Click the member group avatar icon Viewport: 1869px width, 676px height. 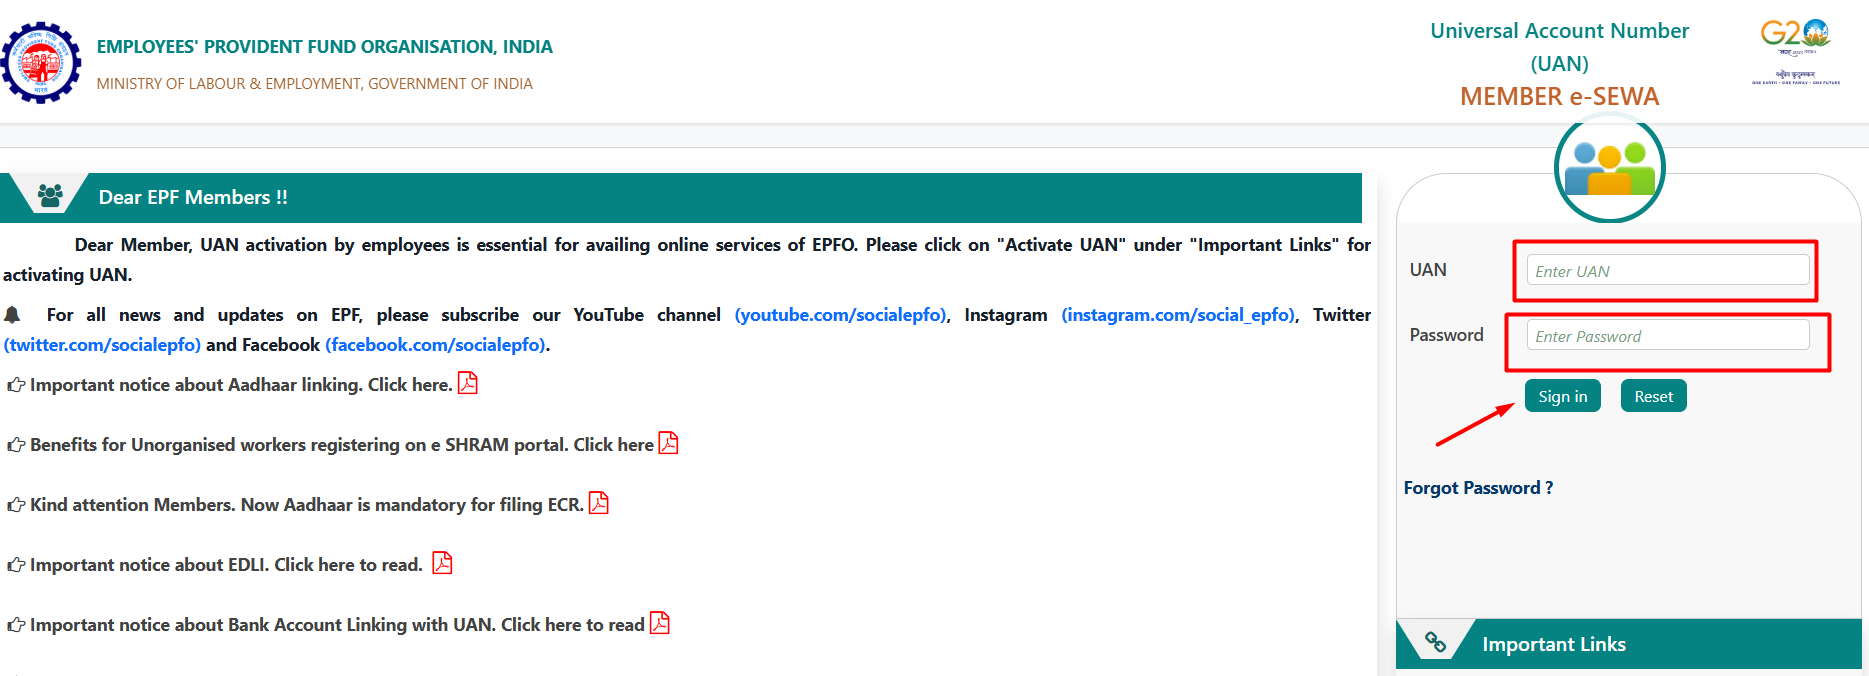(1609, 168)
